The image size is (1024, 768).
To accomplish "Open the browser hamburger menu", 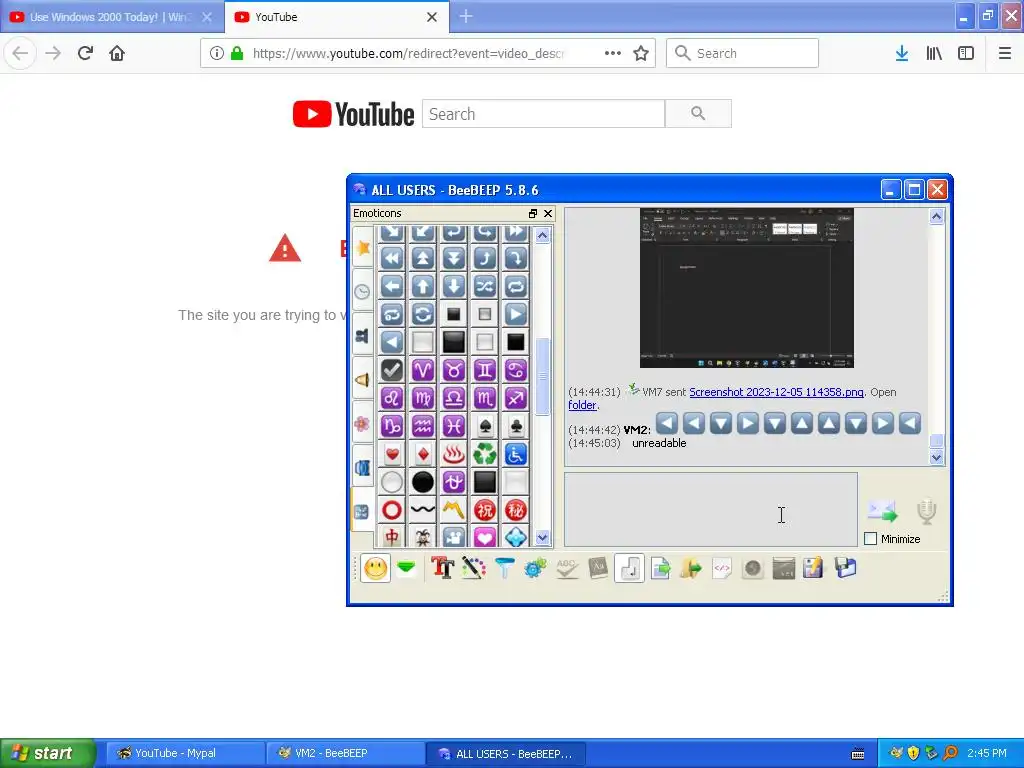I will click(x=1005, y=54).
